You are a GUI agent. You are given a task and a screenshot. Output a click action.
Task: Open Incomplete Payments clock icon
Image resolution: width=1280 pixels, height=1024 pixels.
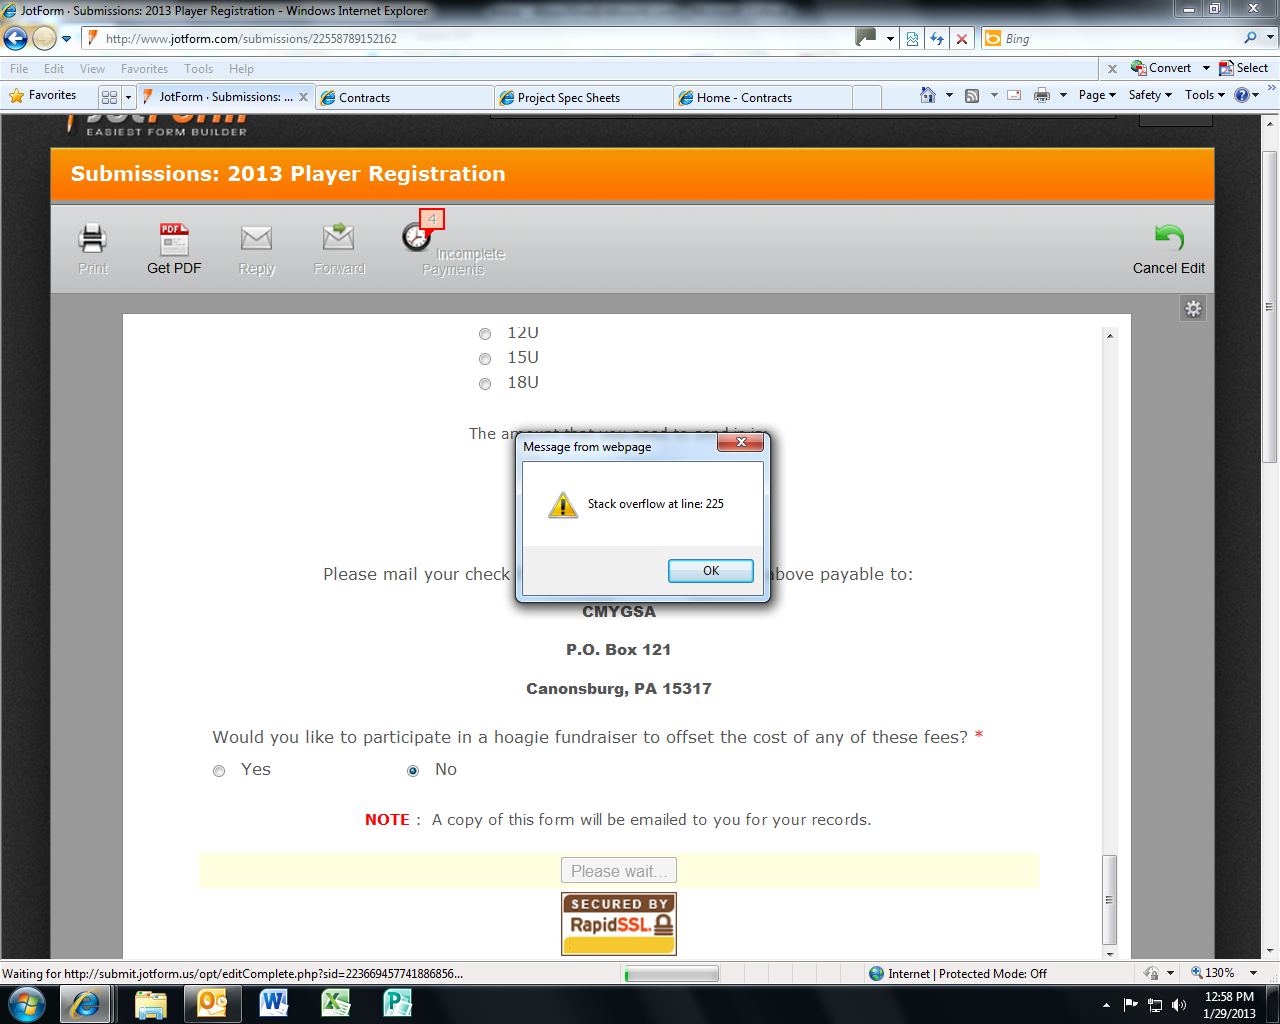pos(417,236)
